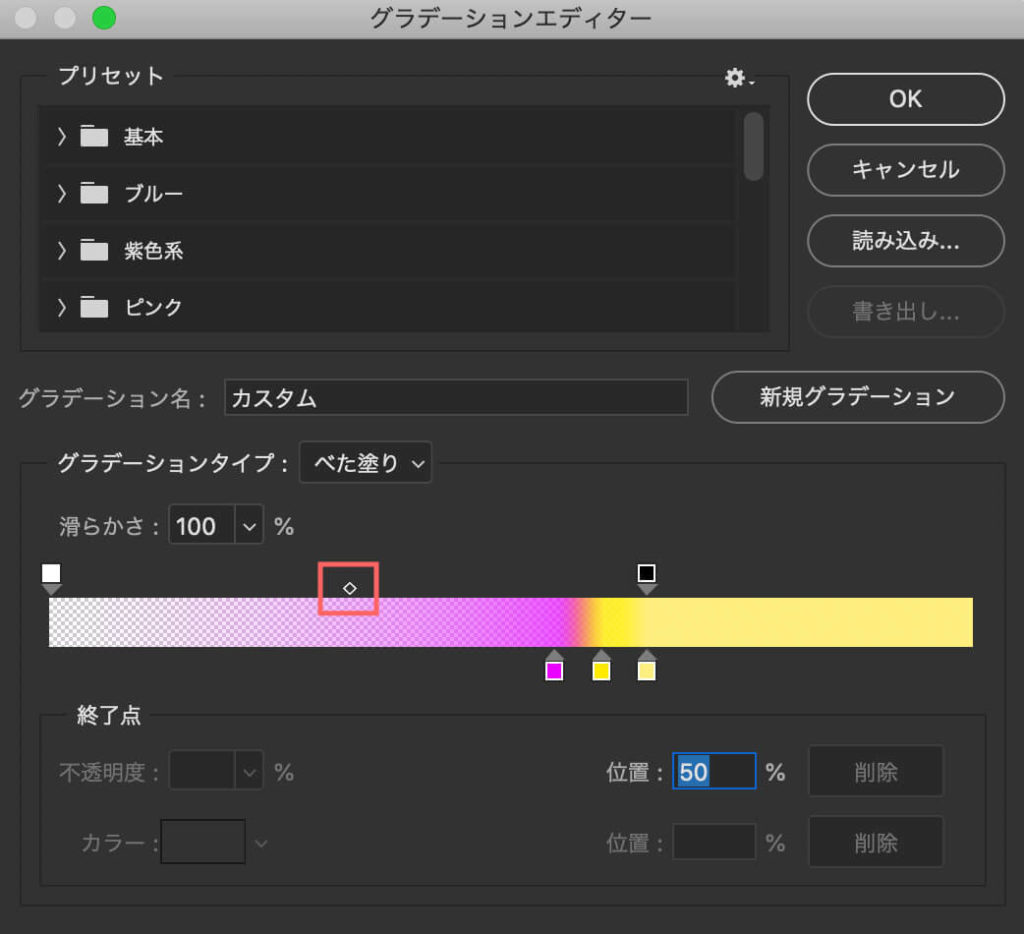
Task: Select the 基本 folder icon
Action: click(94, 136)
